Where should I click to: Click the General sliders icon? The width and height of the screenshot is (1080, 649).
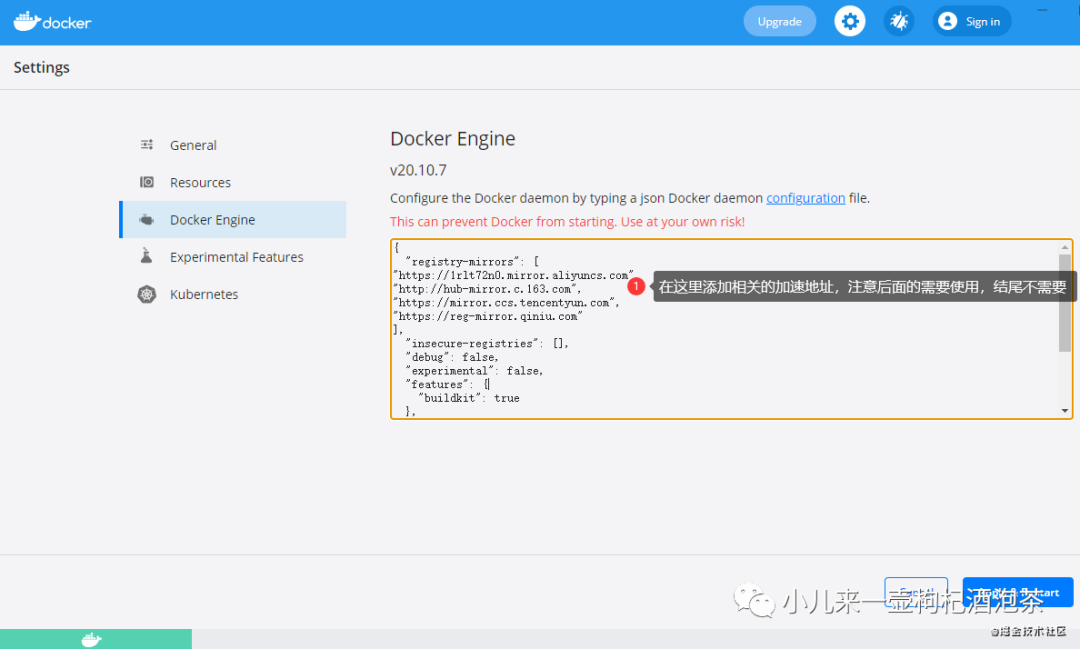point(147,145)
